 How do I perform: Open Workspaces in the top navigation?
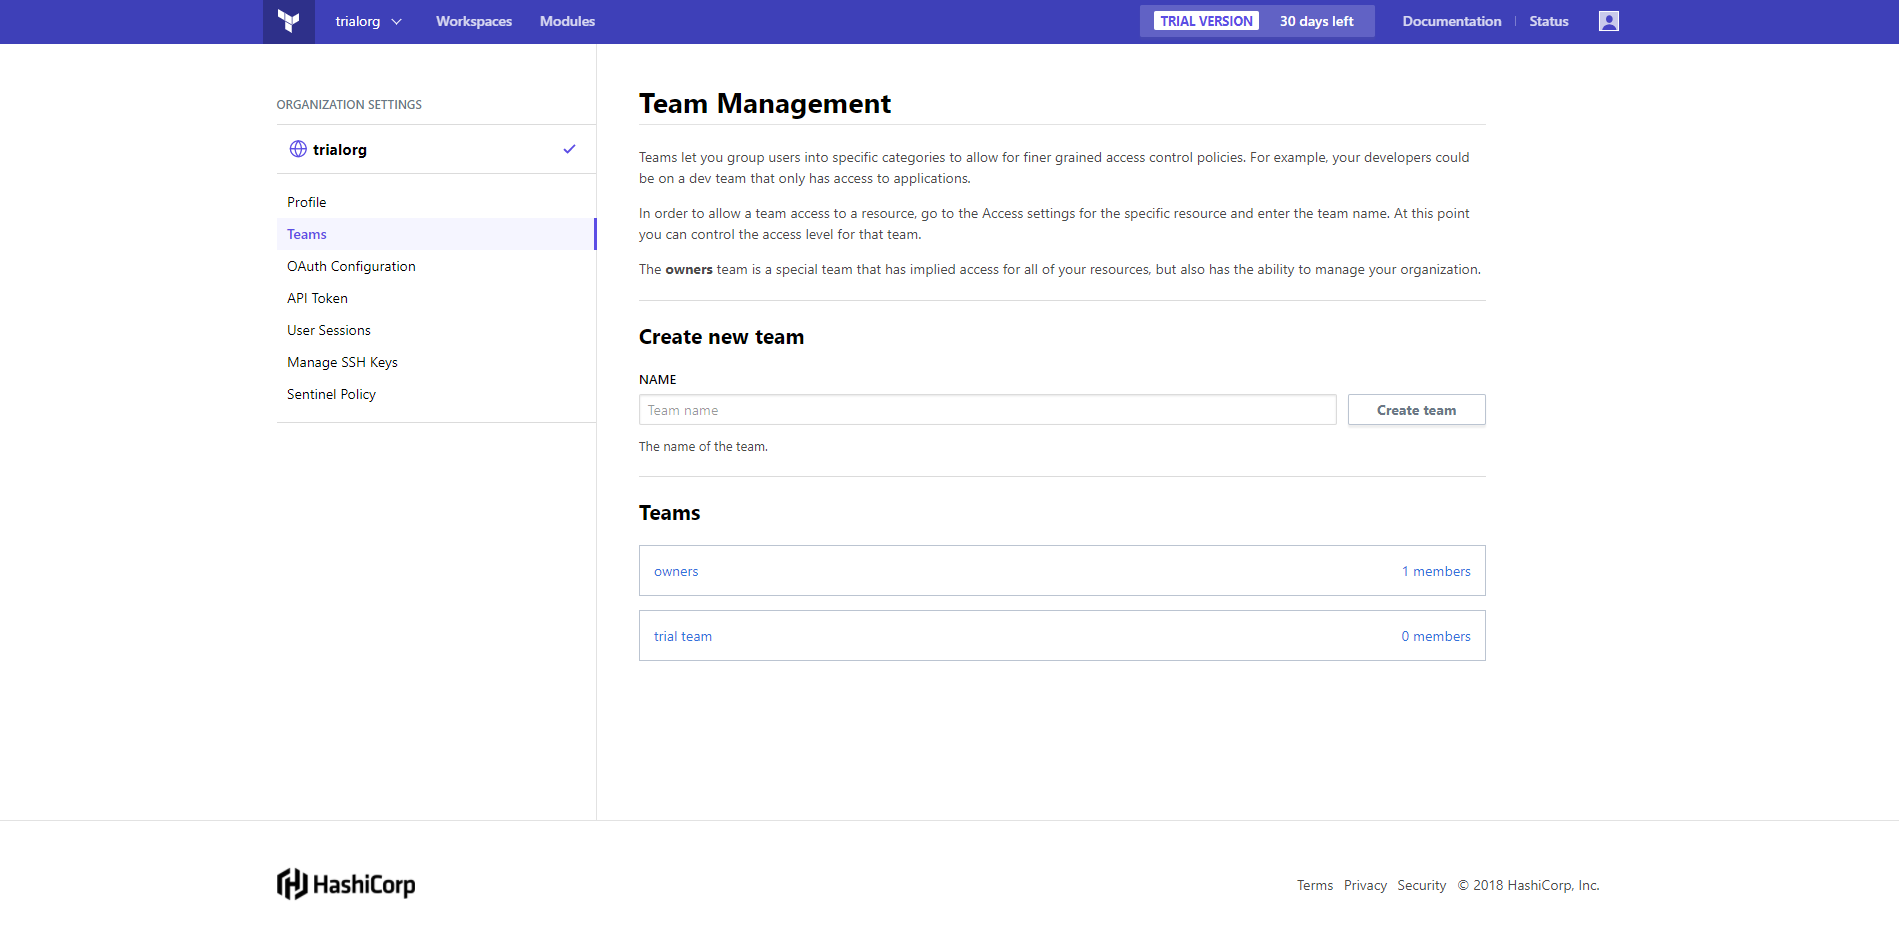(x=474, y=21)
